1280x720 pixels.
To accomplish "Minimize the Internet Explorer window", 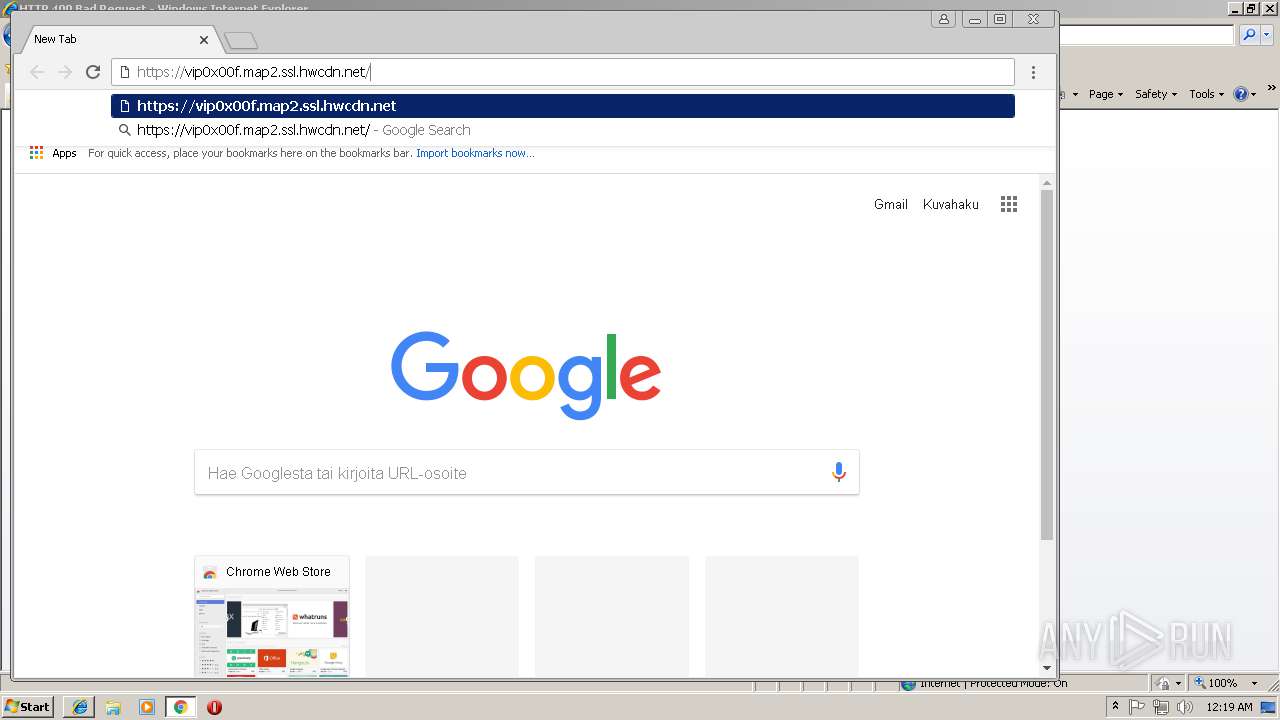I will point(1234,8).
